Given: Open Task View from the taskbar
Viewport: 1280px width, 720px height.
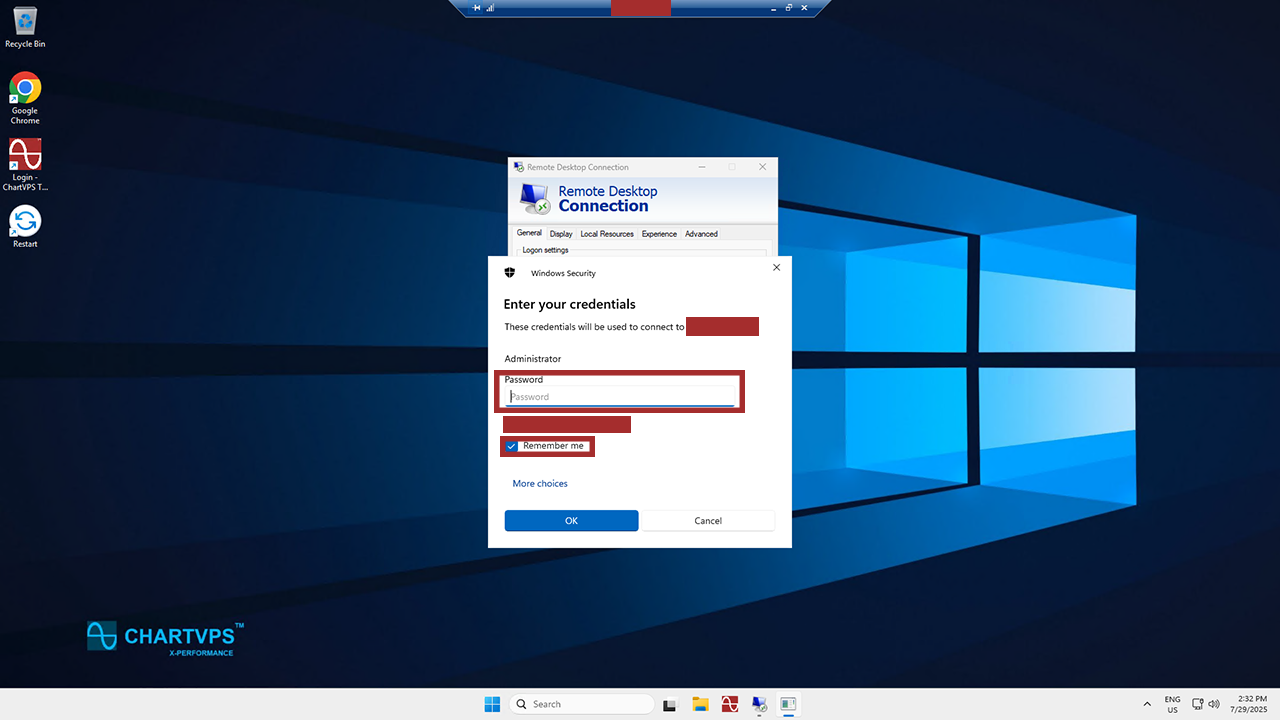Looking at the screenshot, I should [x=670, y=704].
